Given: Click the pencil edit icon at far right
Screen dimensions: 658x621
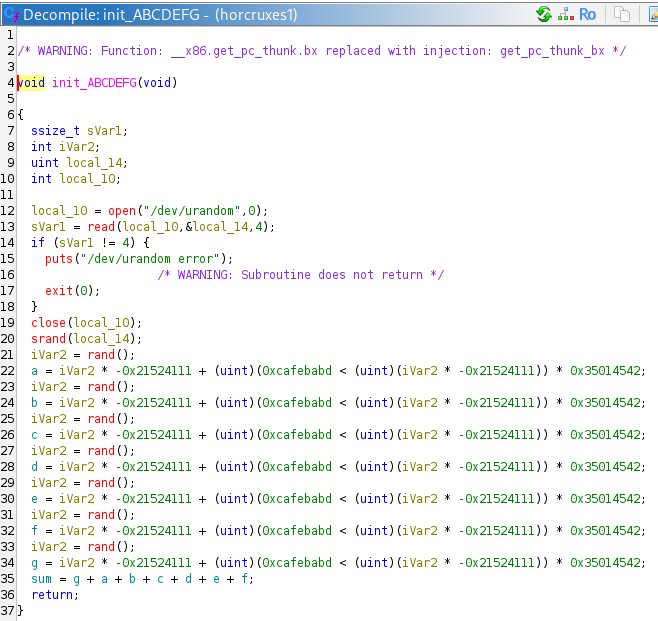Looking at the screenshot, I should pos(651,14).
